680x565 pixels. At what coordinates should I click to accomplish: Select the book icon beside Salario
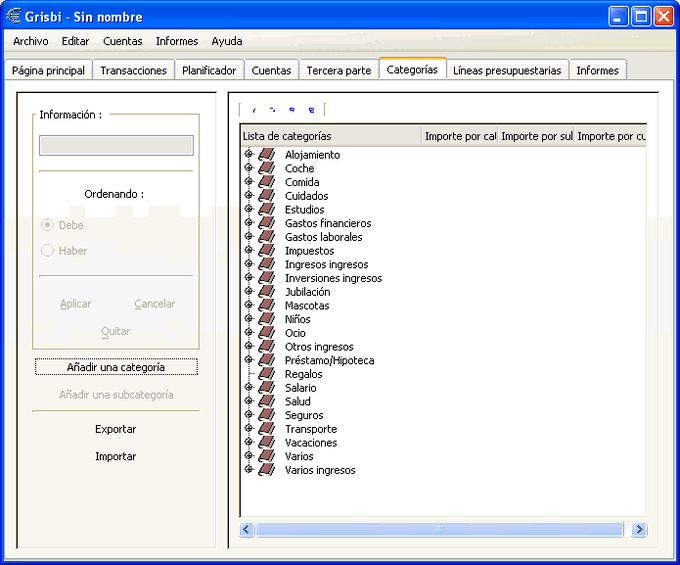(x=267, y=388)
